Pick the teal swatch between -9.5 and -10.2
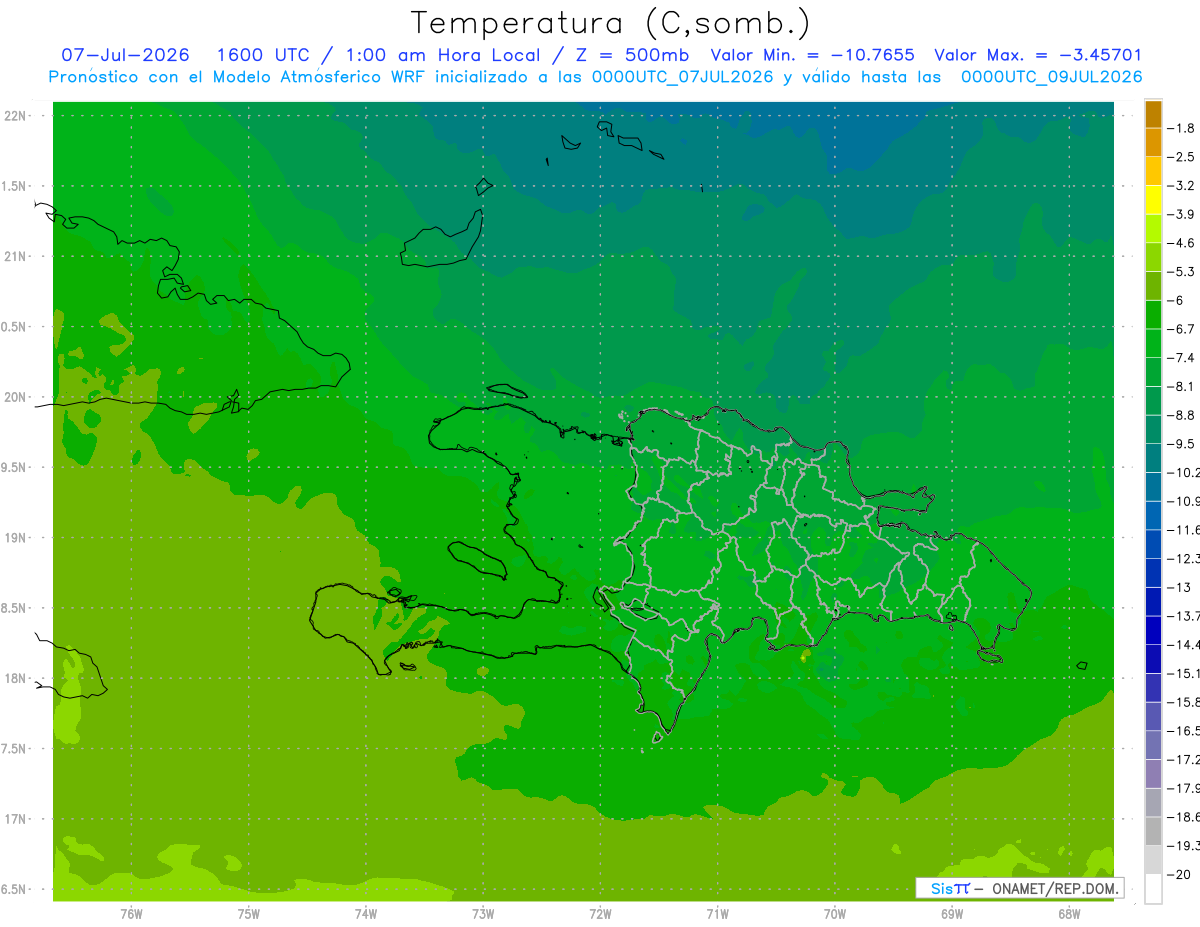The height and width of the screenshot is (927, 1200). (x=1153, y=459)
